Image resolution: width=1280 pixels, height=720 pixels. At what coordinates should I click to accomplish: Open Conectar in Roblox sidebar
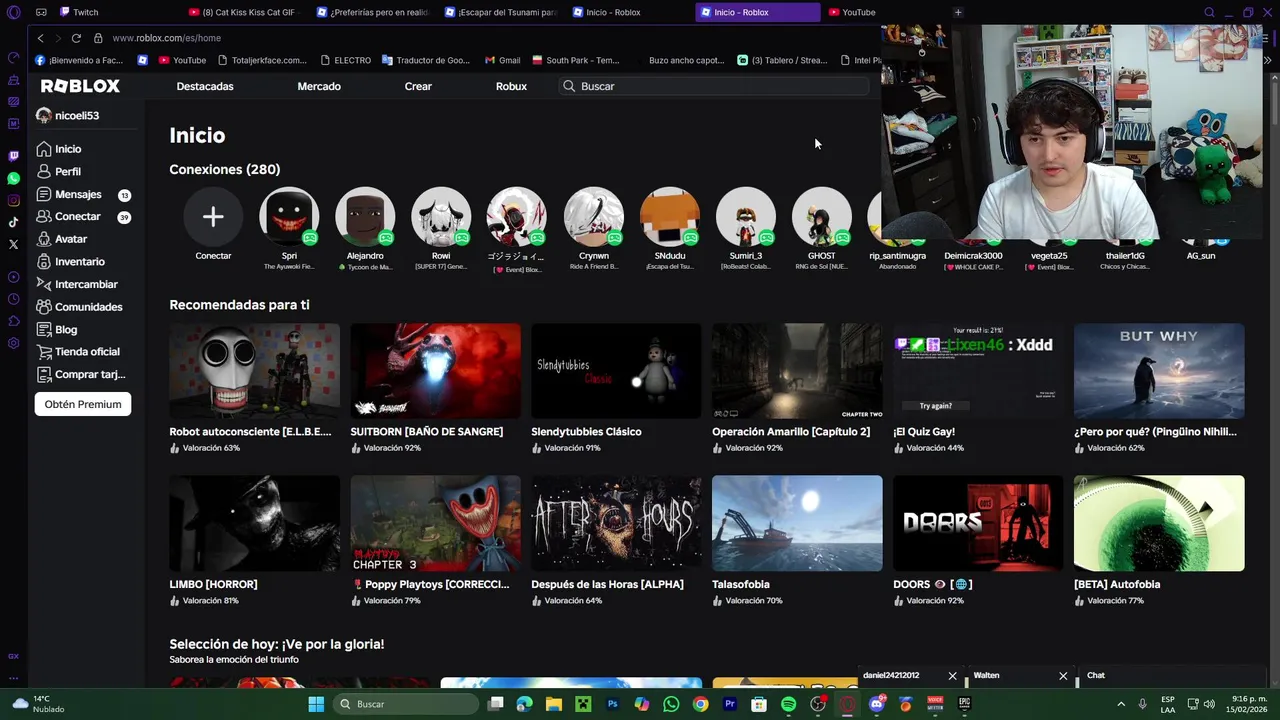pyautogui.click(x=83, y=216)
